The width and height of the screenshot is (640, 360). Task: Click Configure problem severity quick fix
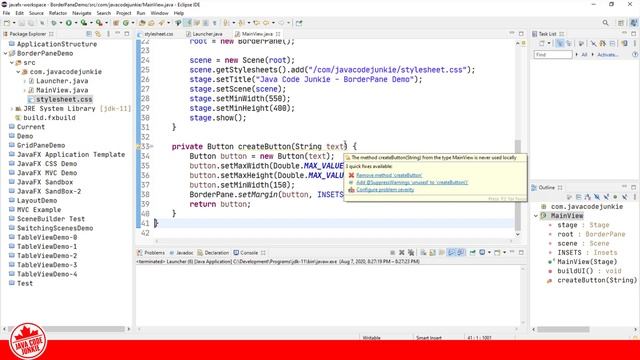coord(385,190)
